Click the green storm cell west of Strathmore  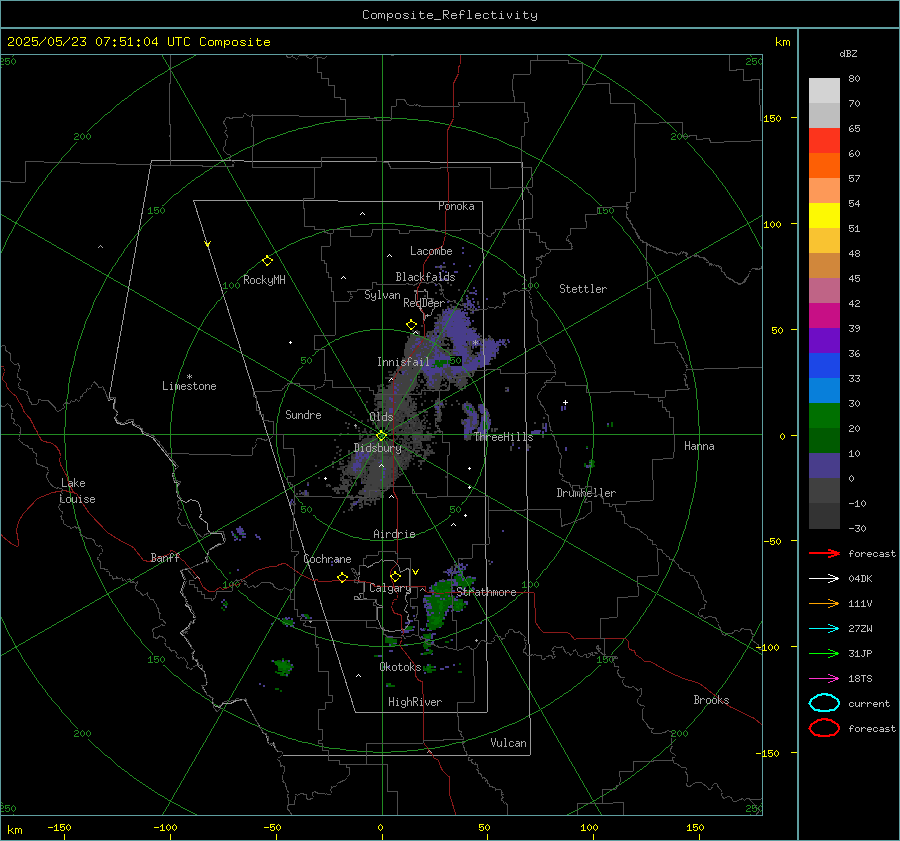coord(440,603)
